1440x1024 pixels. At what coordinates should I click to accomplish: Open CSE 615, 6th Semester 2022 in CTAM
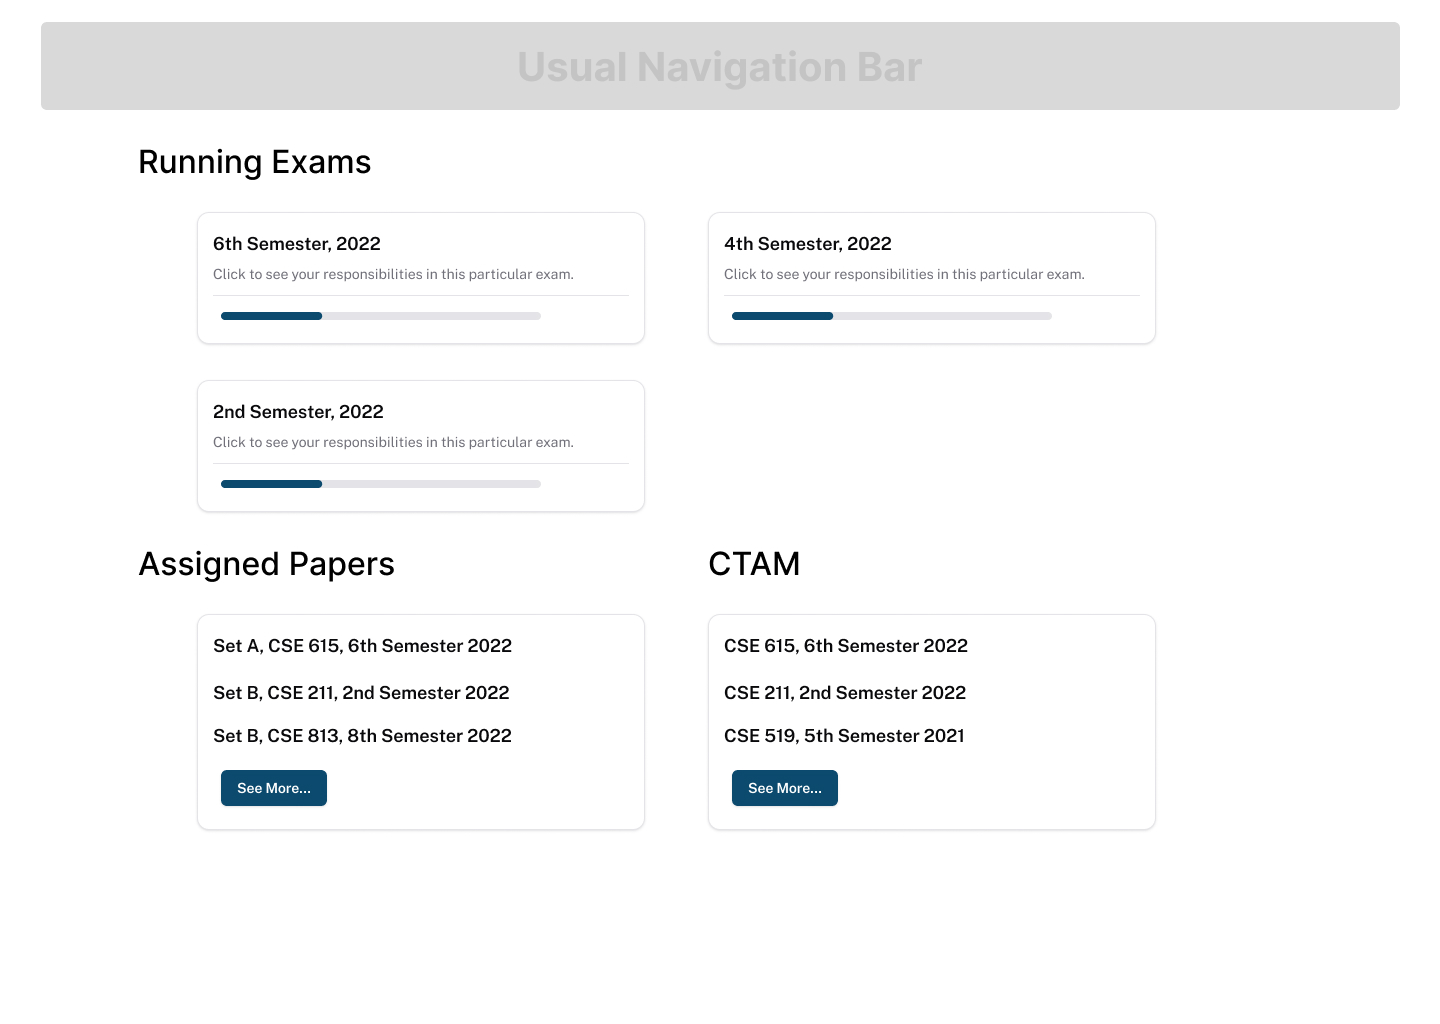pyautogui.click(x=846, y=646)
